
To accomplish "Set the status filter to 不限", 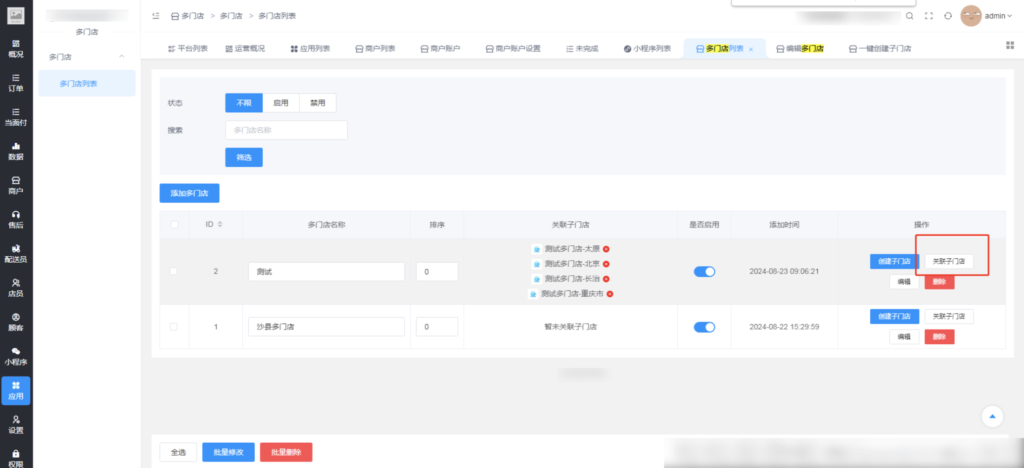I will click(x=244, y=103).
